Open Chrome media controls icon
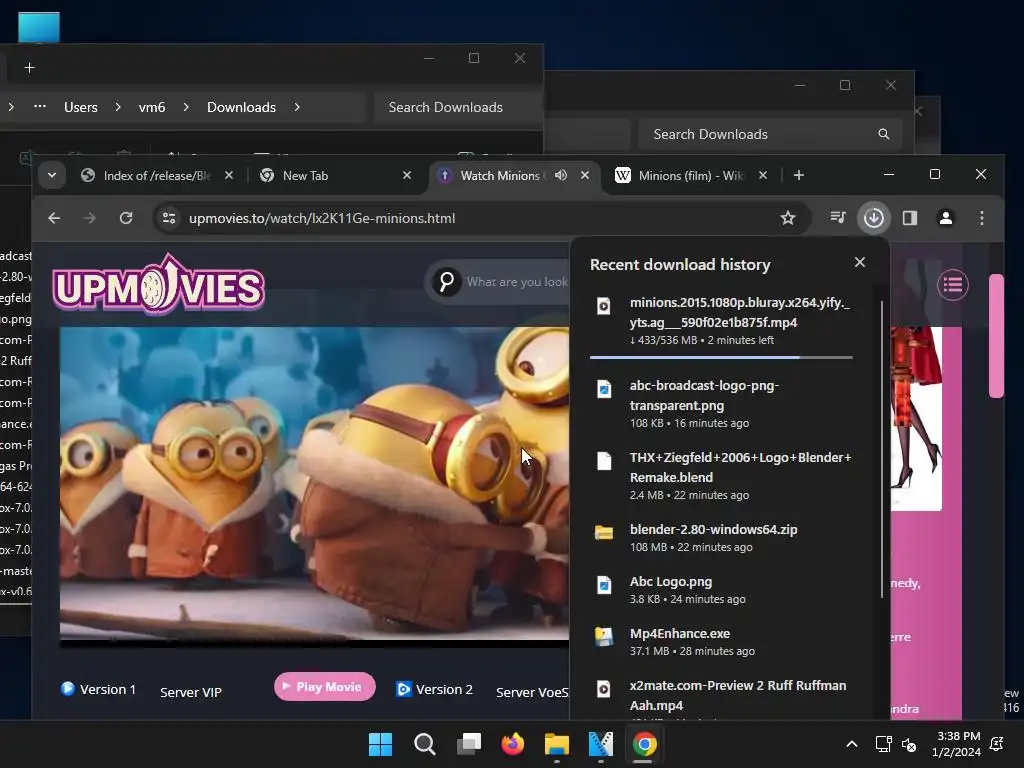Image resolution: width=1024 pixels, height=768 pixels. coord(838,217)
